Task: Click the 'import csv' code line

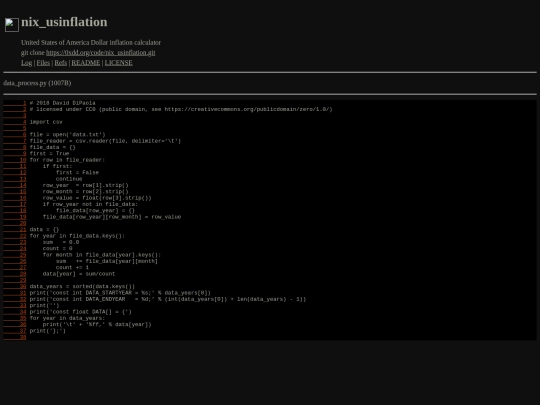Action: click(x=46, y=122)
